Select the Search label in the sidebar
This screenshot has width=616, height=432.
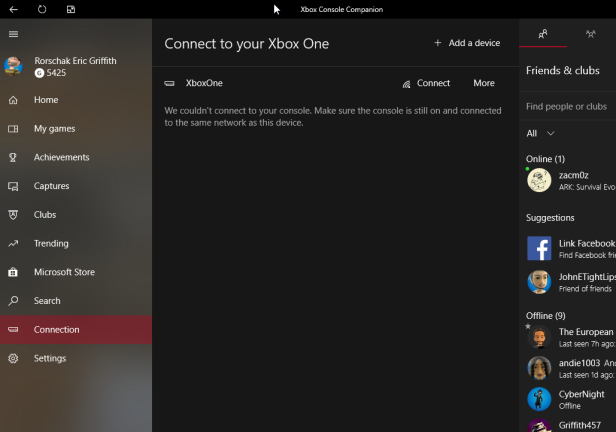(47, 301)
